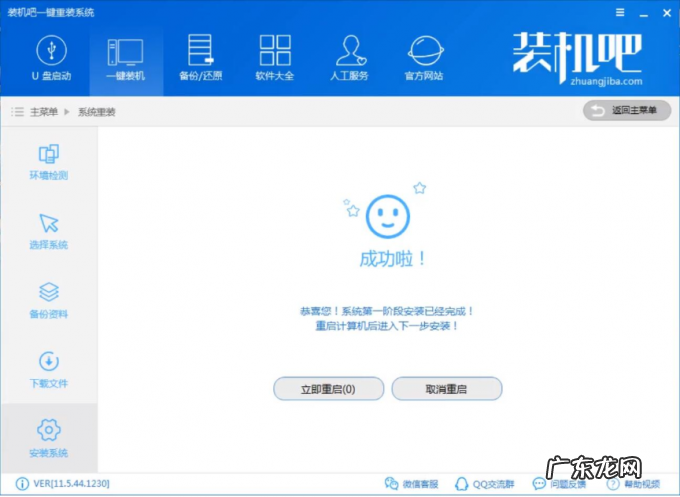Click the 备份资料 backup data step
The image size is (680, 497).
(x=49, y=301)
